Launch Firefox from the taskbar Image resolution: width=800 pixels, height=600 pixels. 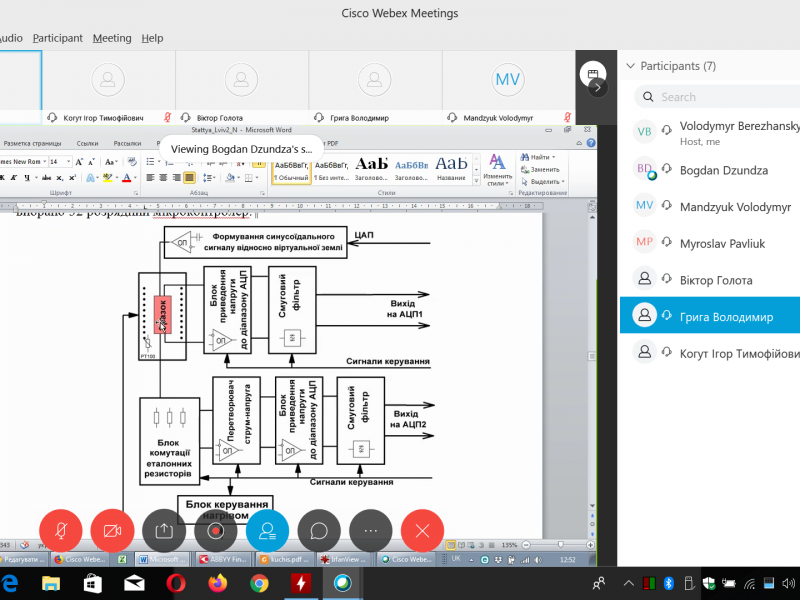217,582
